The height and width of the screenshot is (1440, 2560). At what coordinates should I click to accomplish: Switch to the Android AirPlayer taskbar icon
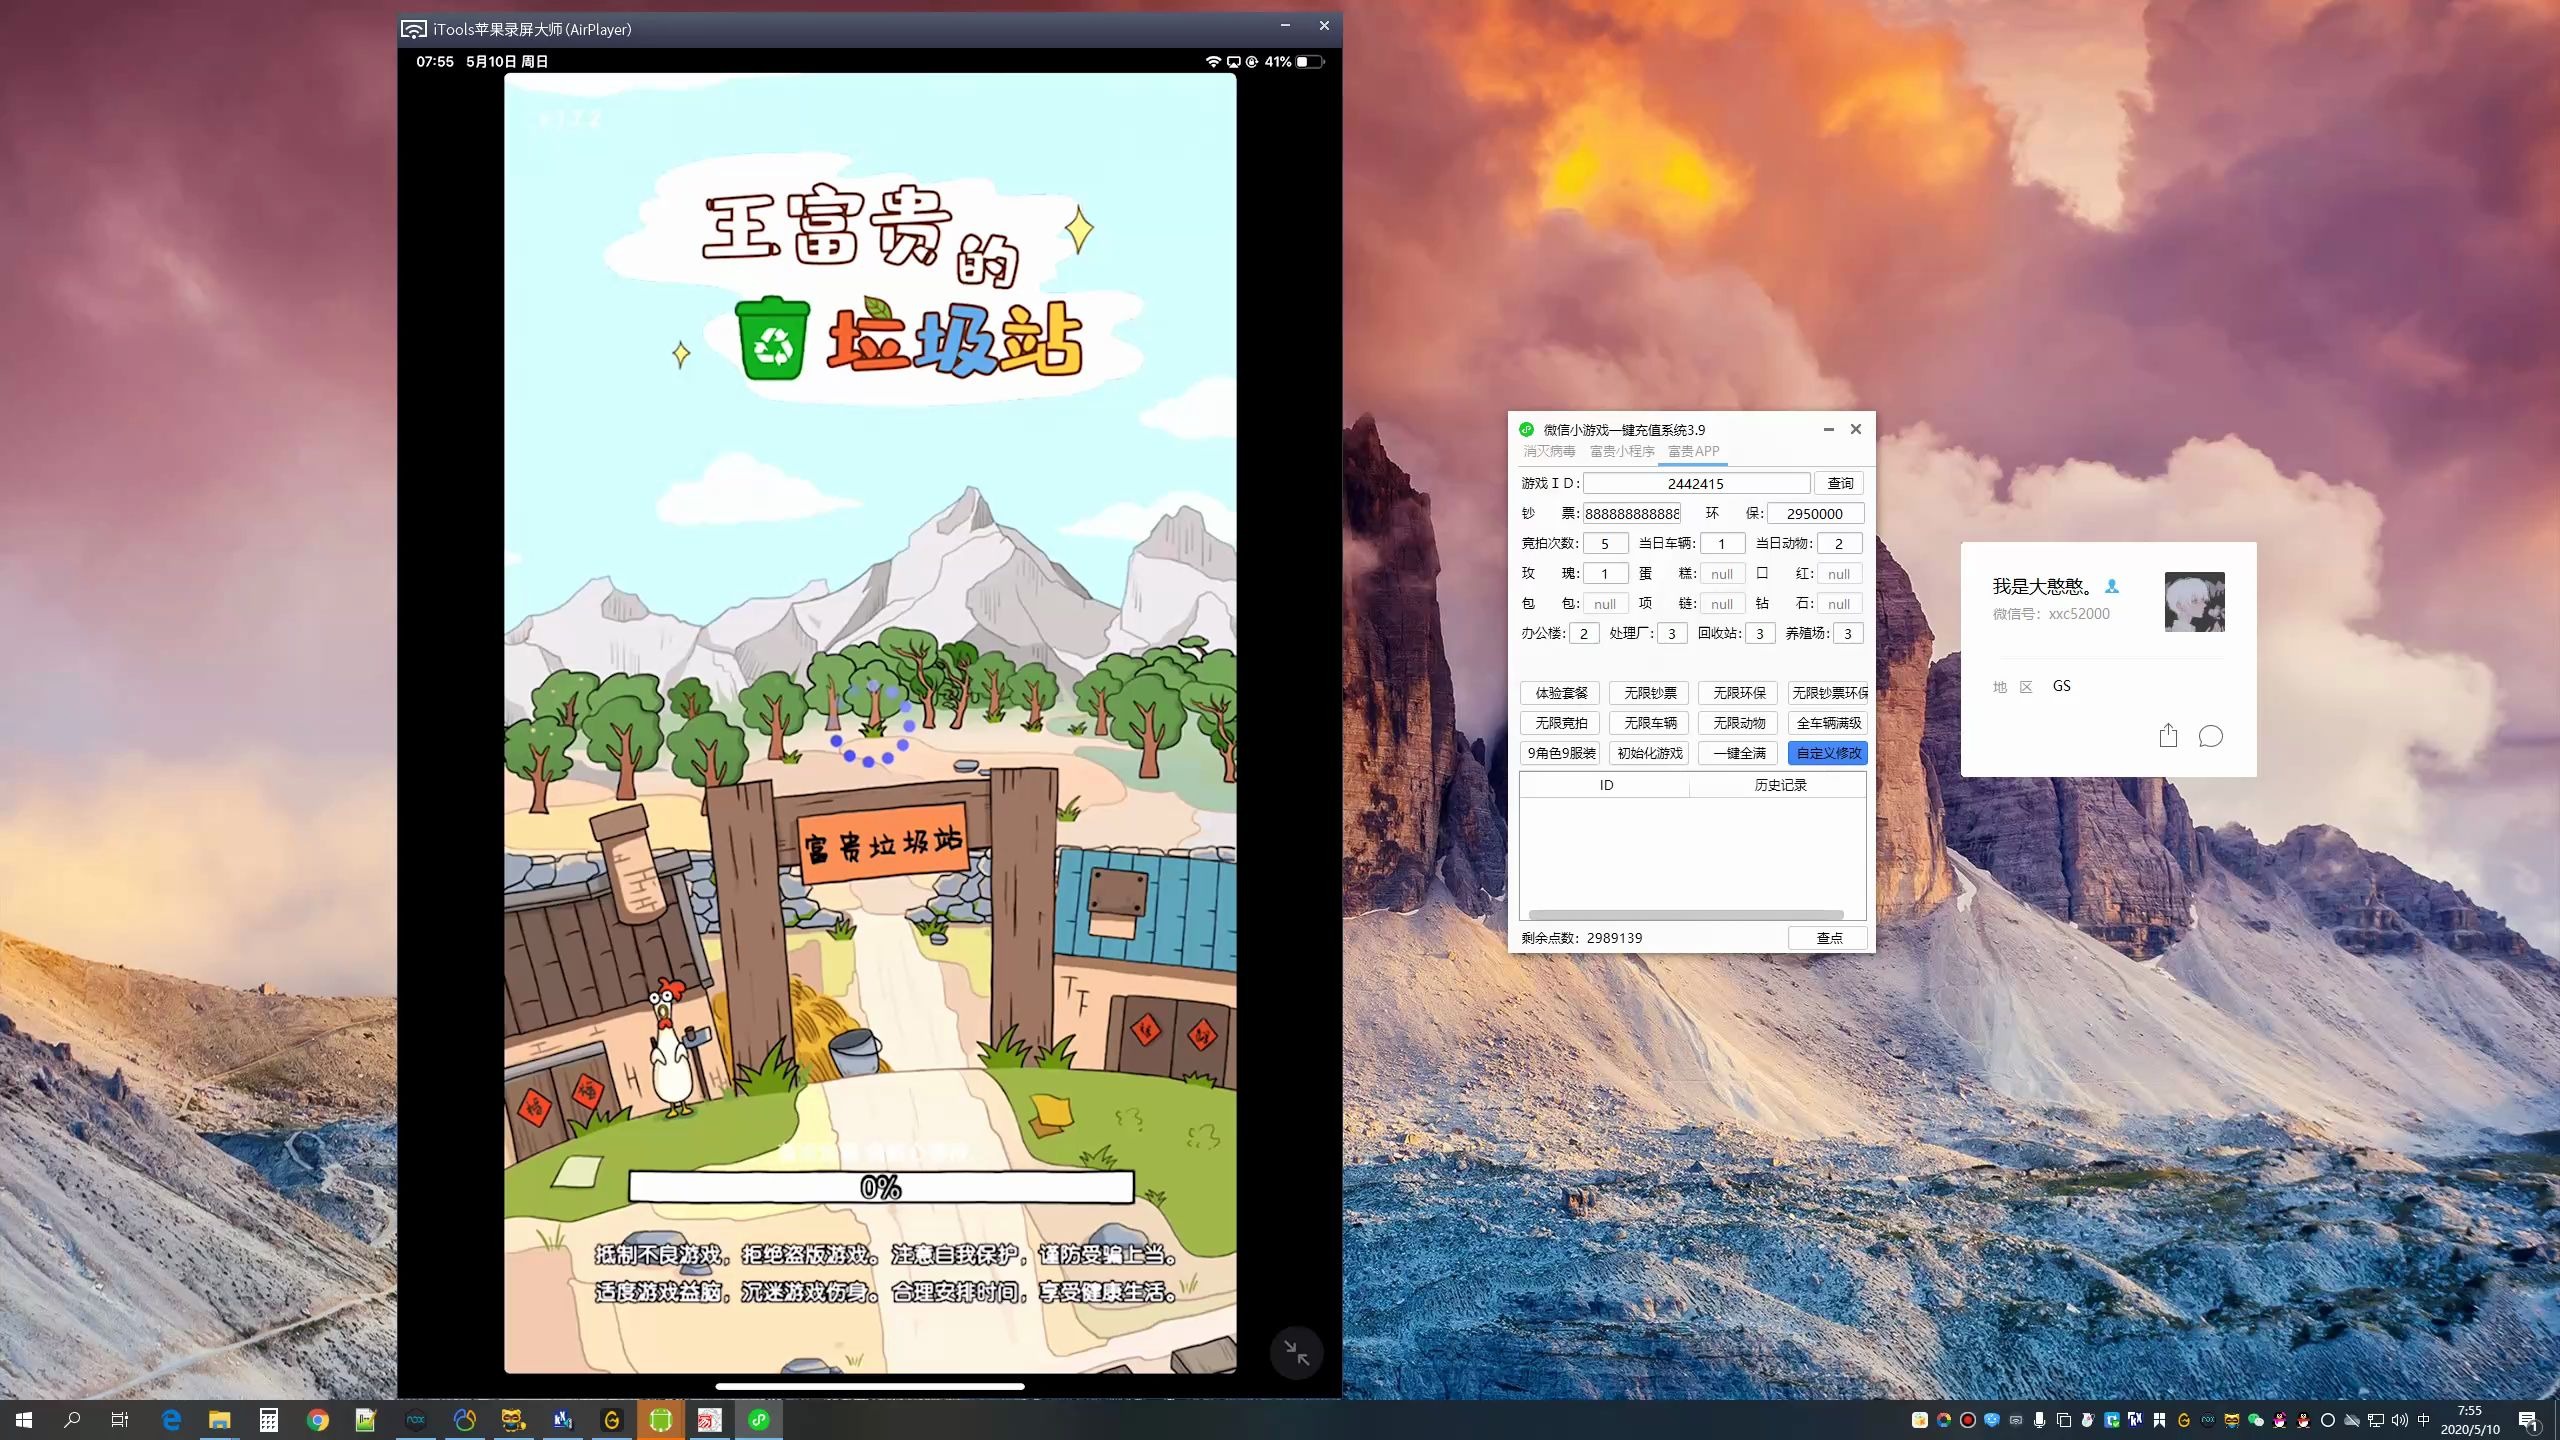(x=660, y=1420)
